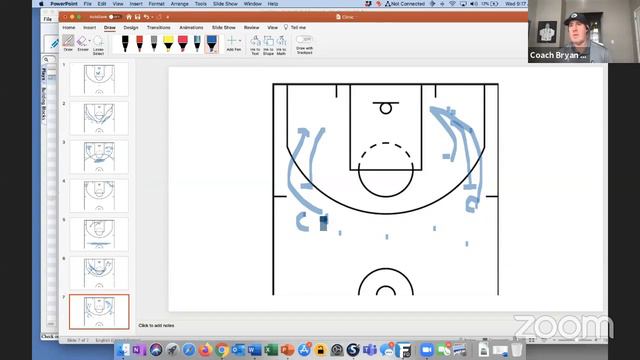The width and height of the screenshot is (640, 360).
Task: Open the Eraser options dropdown arrow
Action: [x=90, y=41]
